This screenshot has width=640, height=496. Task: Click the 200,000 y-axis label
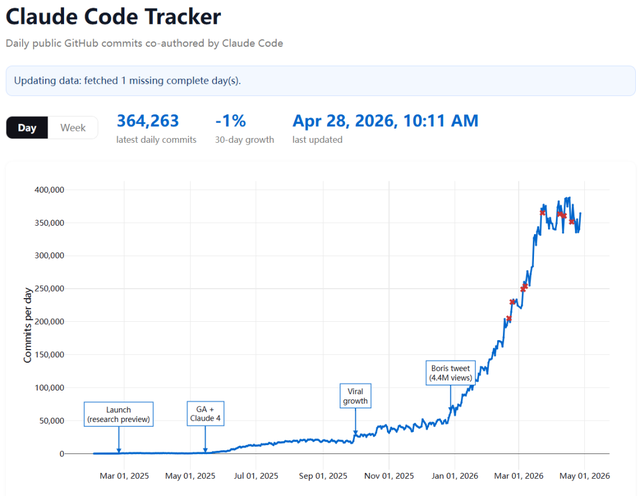49,322
